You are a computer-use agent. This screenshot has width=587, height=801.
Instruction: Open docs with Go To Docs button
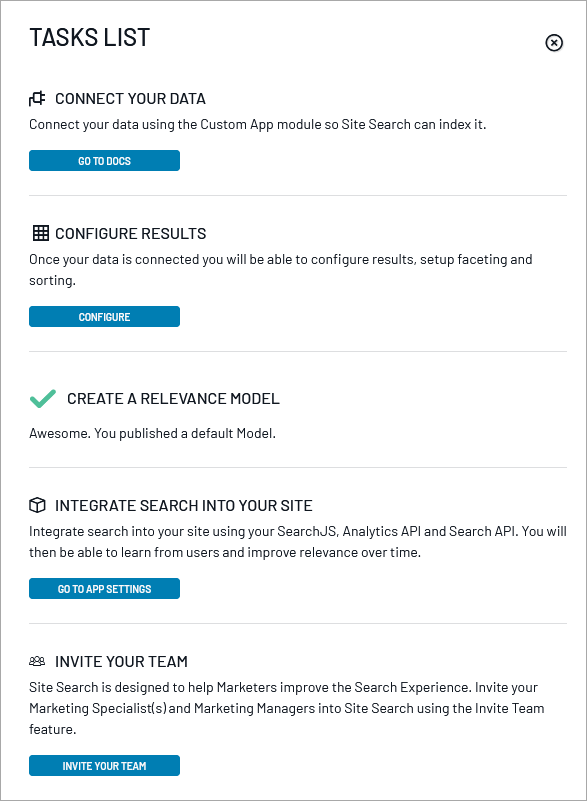[x=104, y=160]
